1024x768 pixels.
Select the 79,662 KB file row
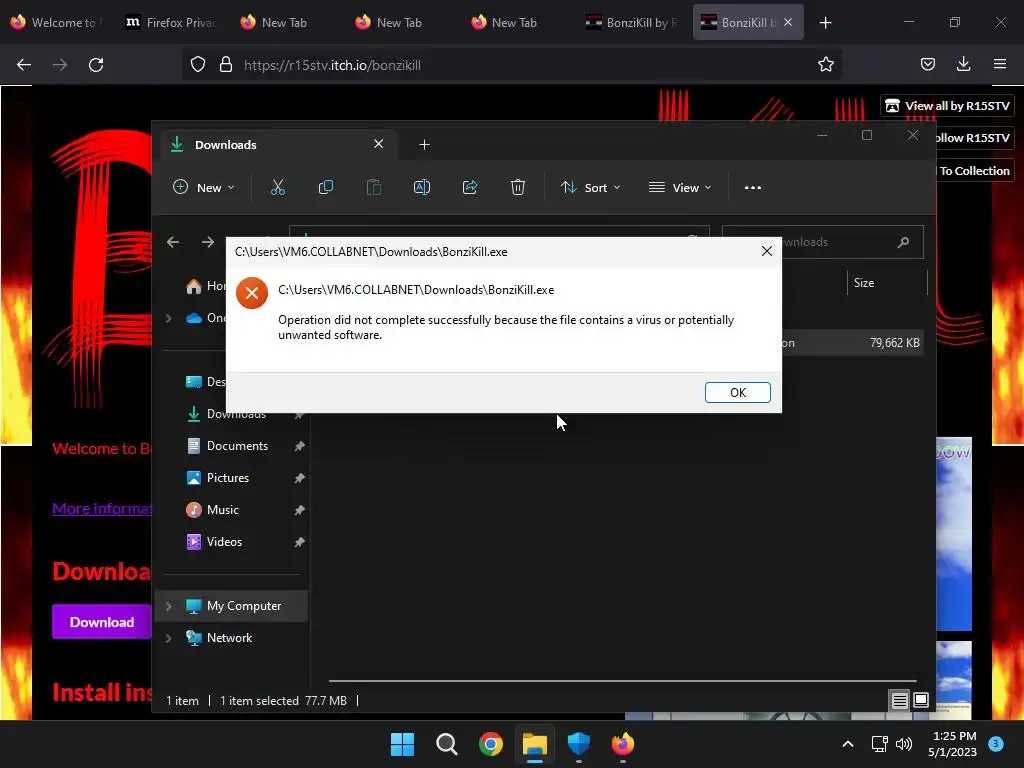pyautogui.click(x=852, y=343)
